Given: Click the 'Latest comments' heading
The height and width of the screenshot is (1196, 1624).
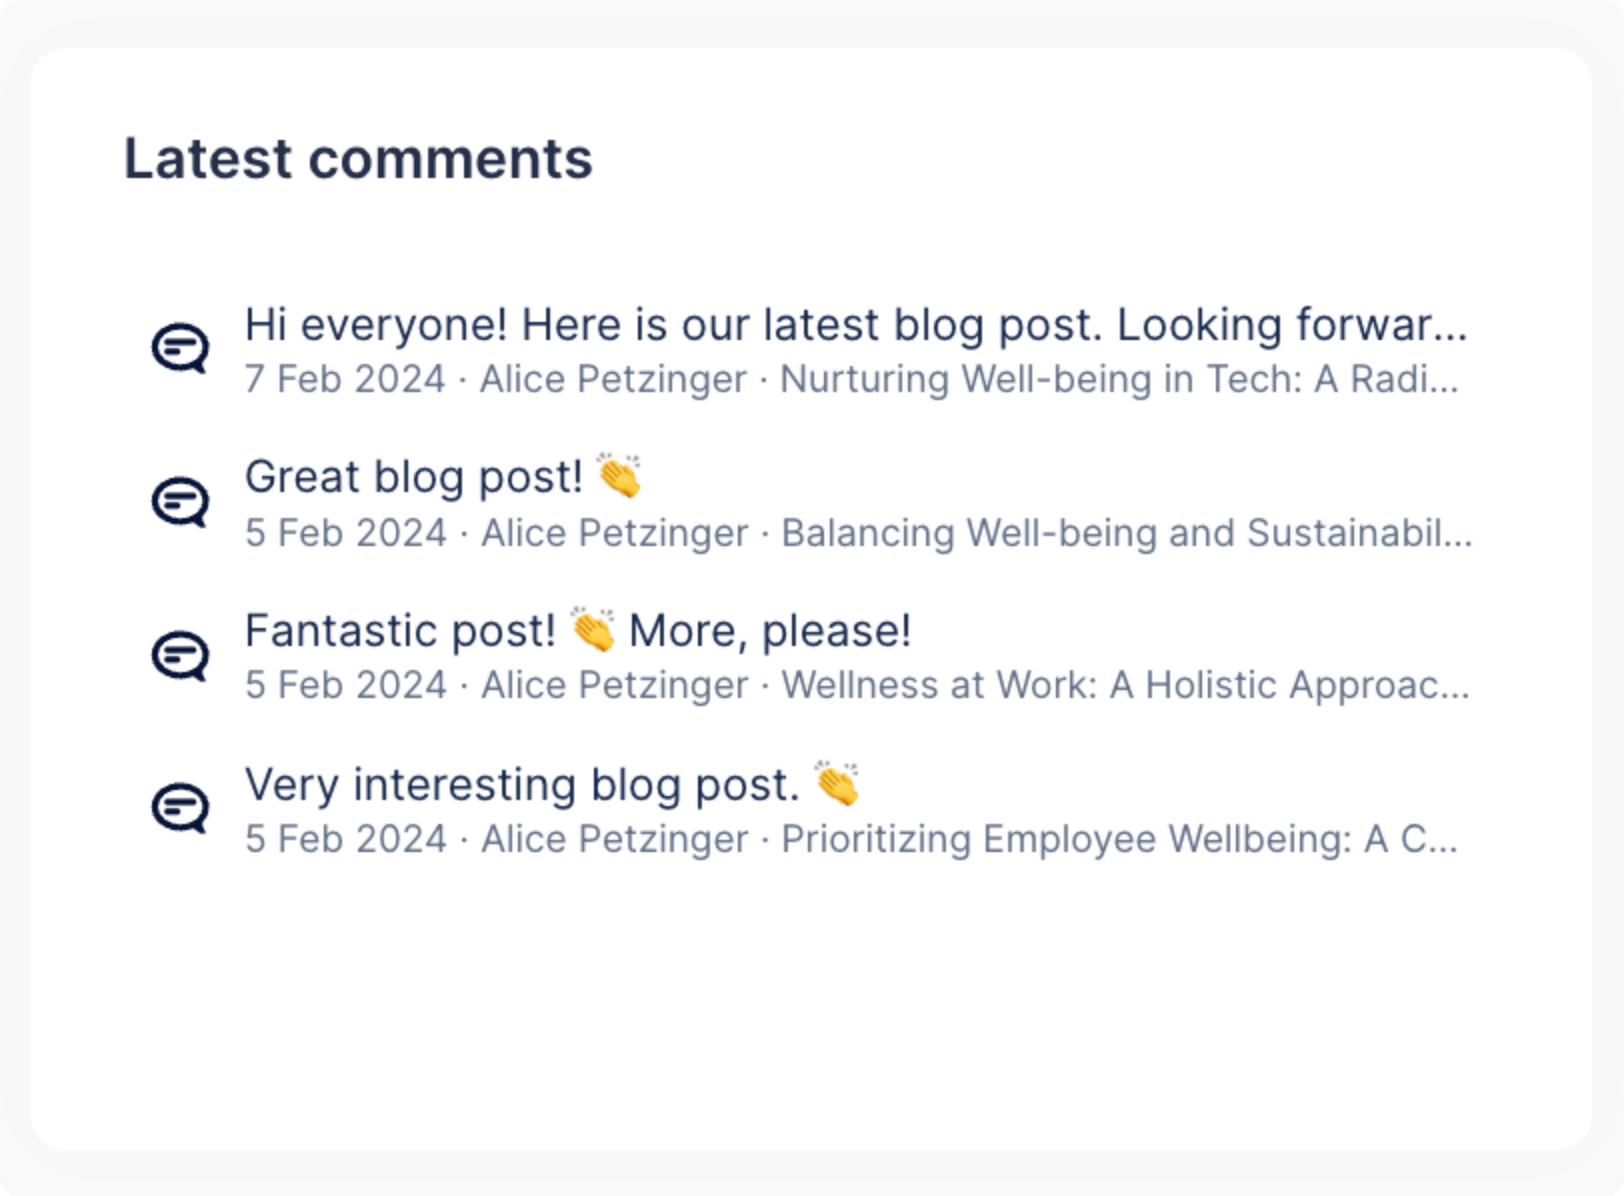Looking at the screenshot, I should coord(358,157).
